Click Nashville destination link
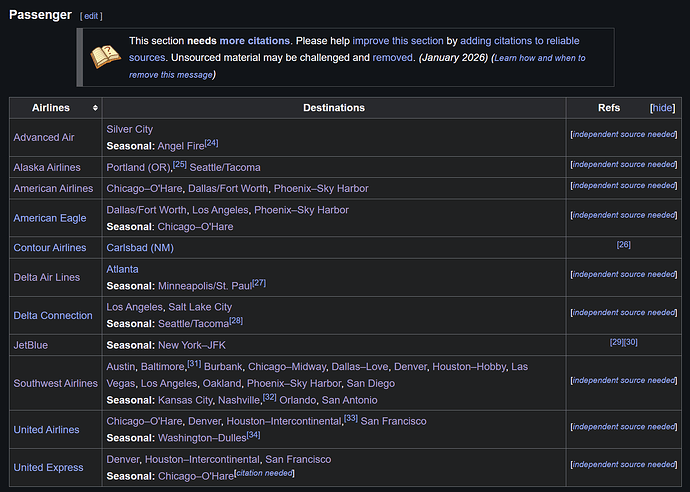Image resolution: width=690 pixels, height=492 pixels. [x=239, y=400]
